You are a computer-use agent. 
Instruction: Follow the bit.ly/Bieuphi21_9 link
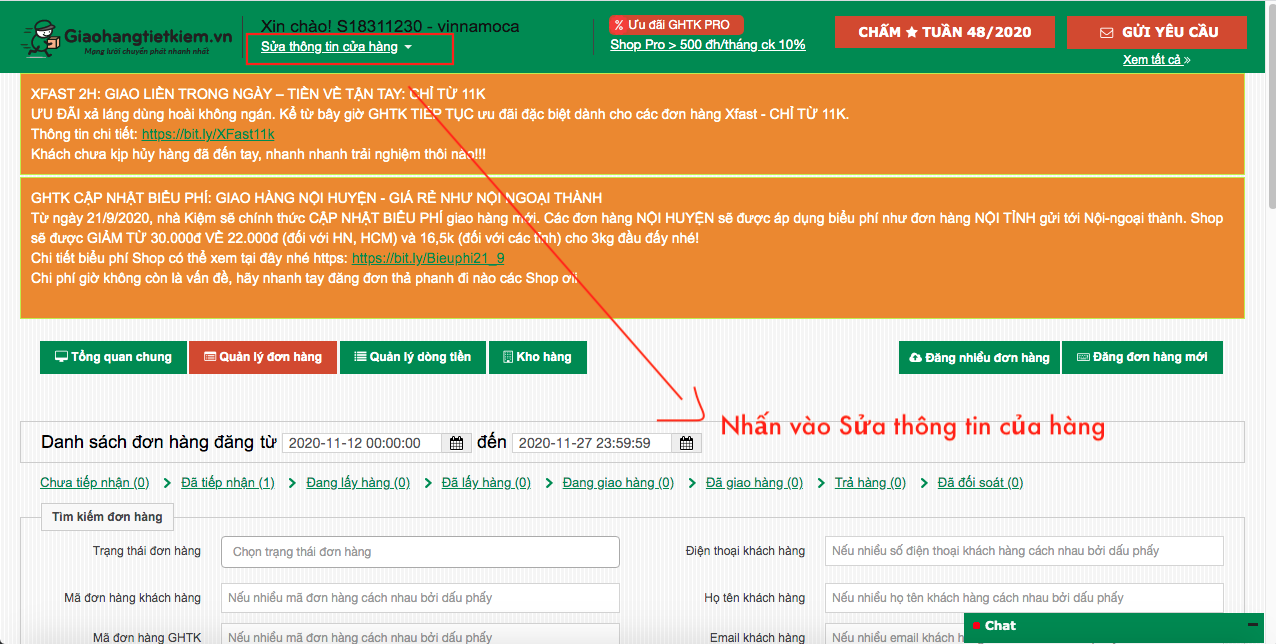point(428,258)
